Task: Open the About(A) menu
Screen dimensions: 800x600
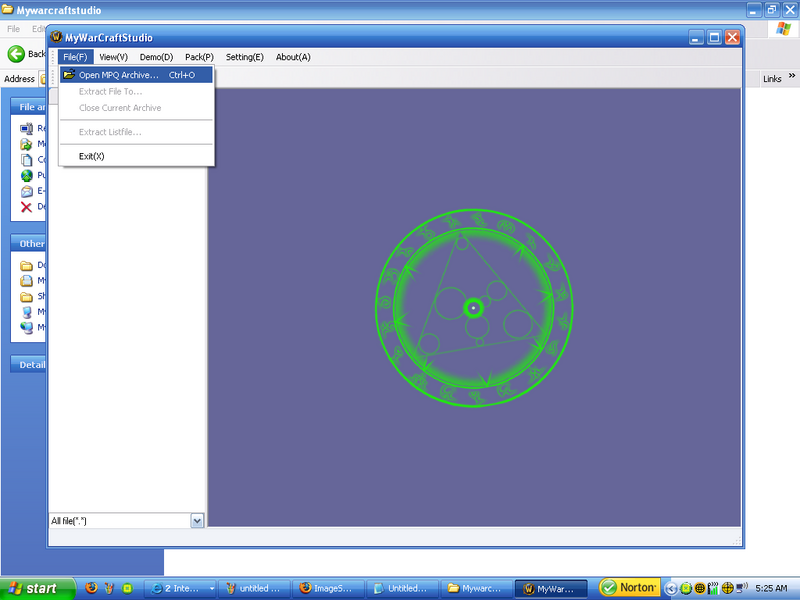Action: pos(293,57)
